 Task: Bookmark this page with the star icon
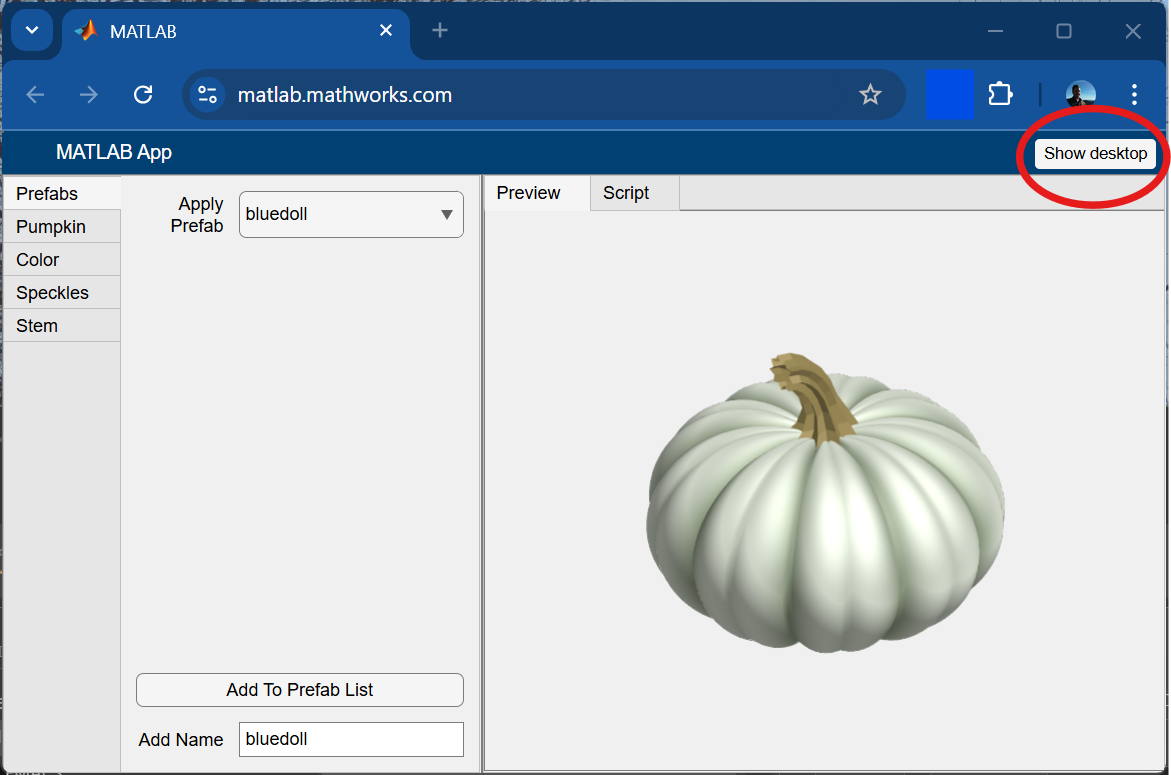(x=870, y=95)
